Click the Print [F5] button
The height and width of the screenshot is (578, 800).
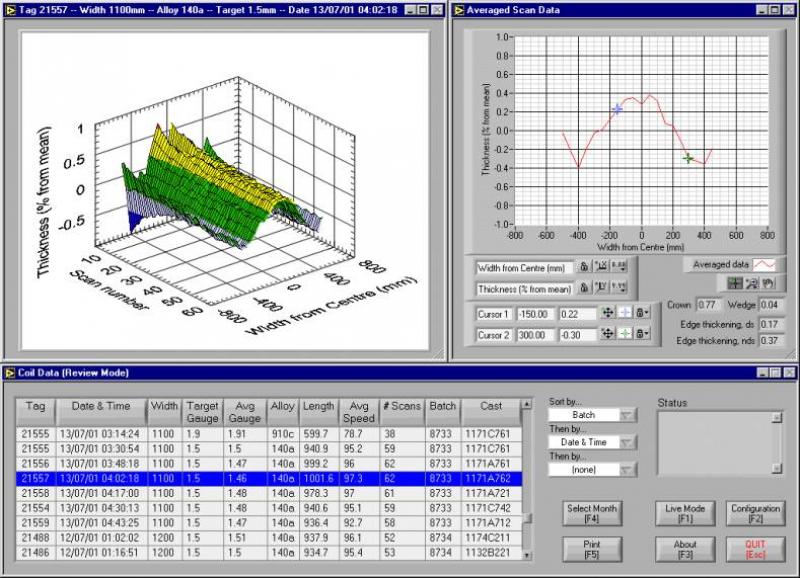coord(592,549)
